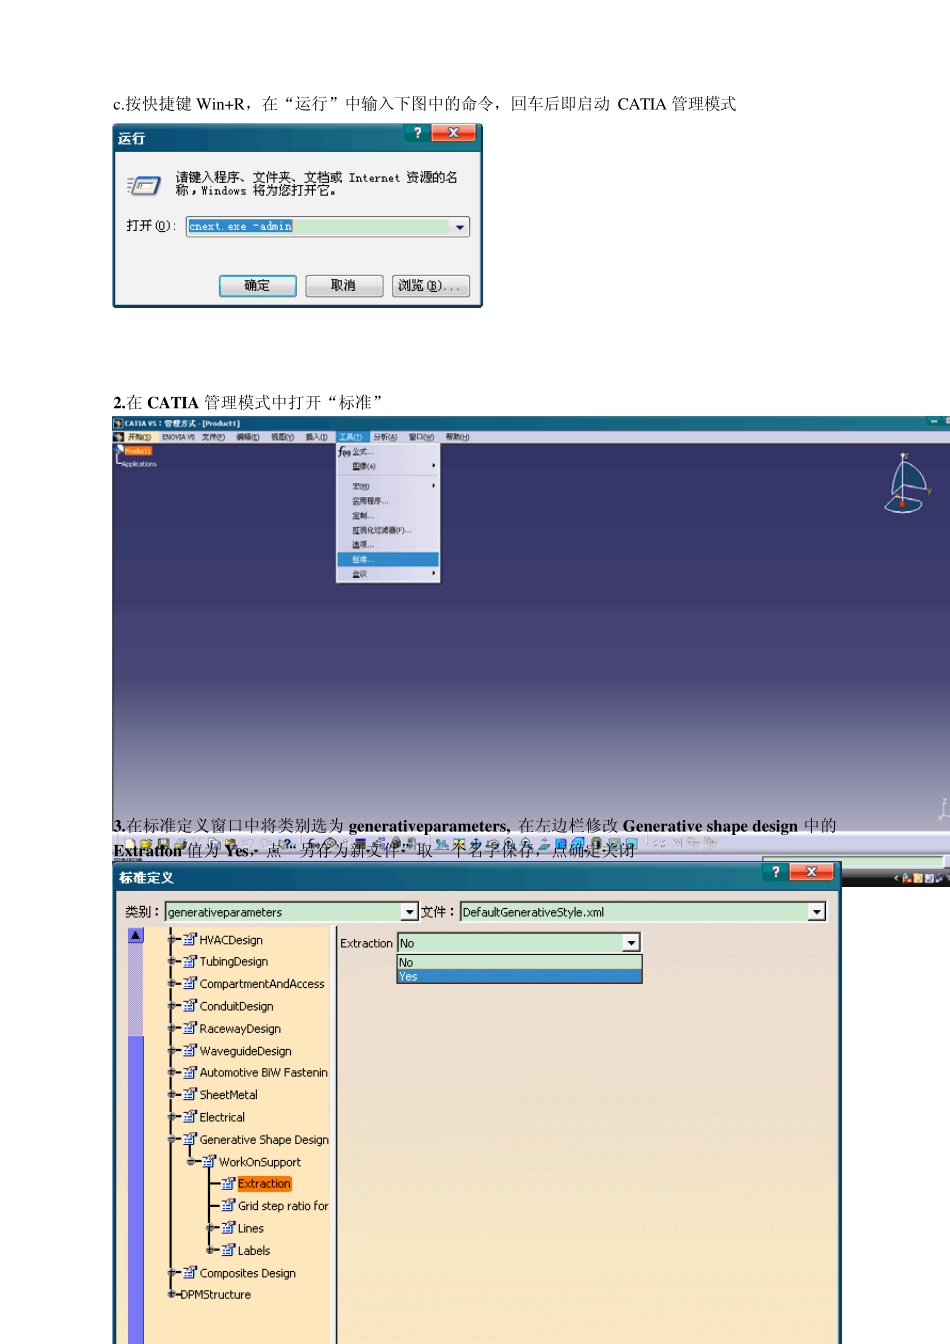Open the 帮助 menu in CATIA

[457, 437]
